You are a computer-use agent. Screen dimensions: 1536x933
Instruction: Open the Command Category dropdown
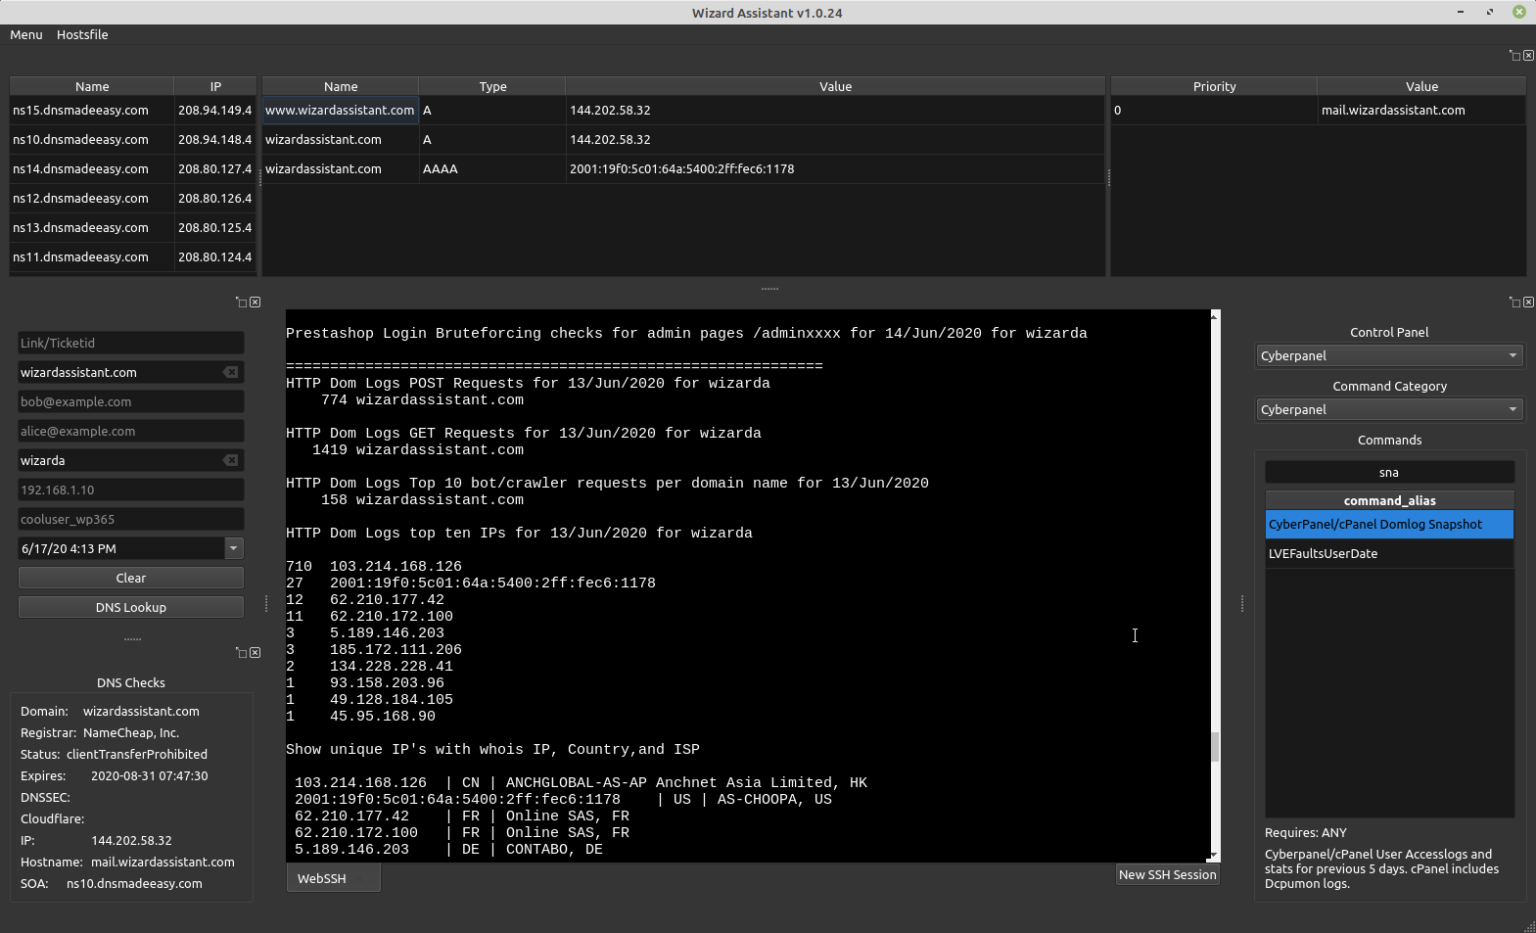[1388, 409]
